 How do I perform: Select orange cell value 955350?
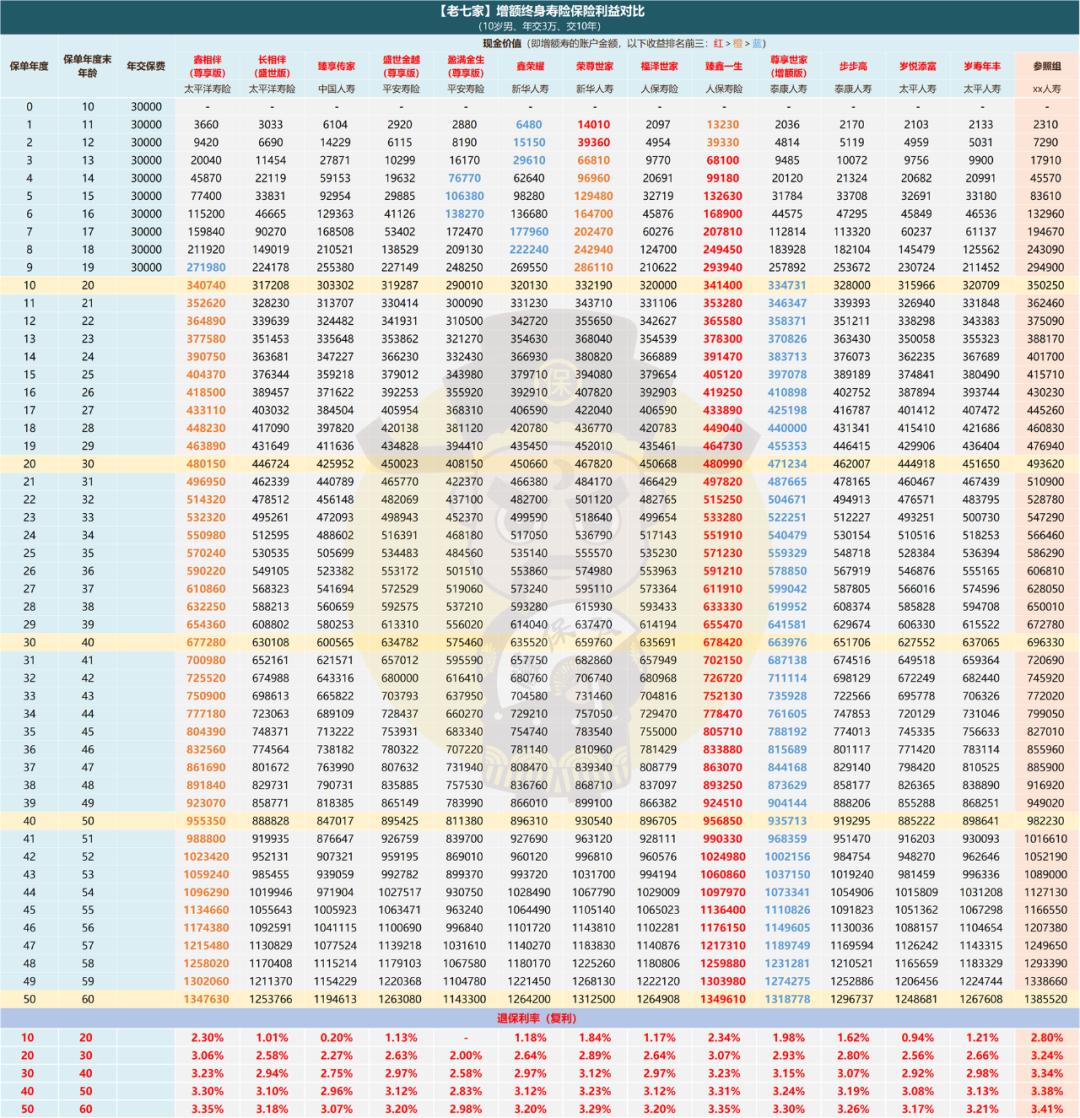click(206, 821)
